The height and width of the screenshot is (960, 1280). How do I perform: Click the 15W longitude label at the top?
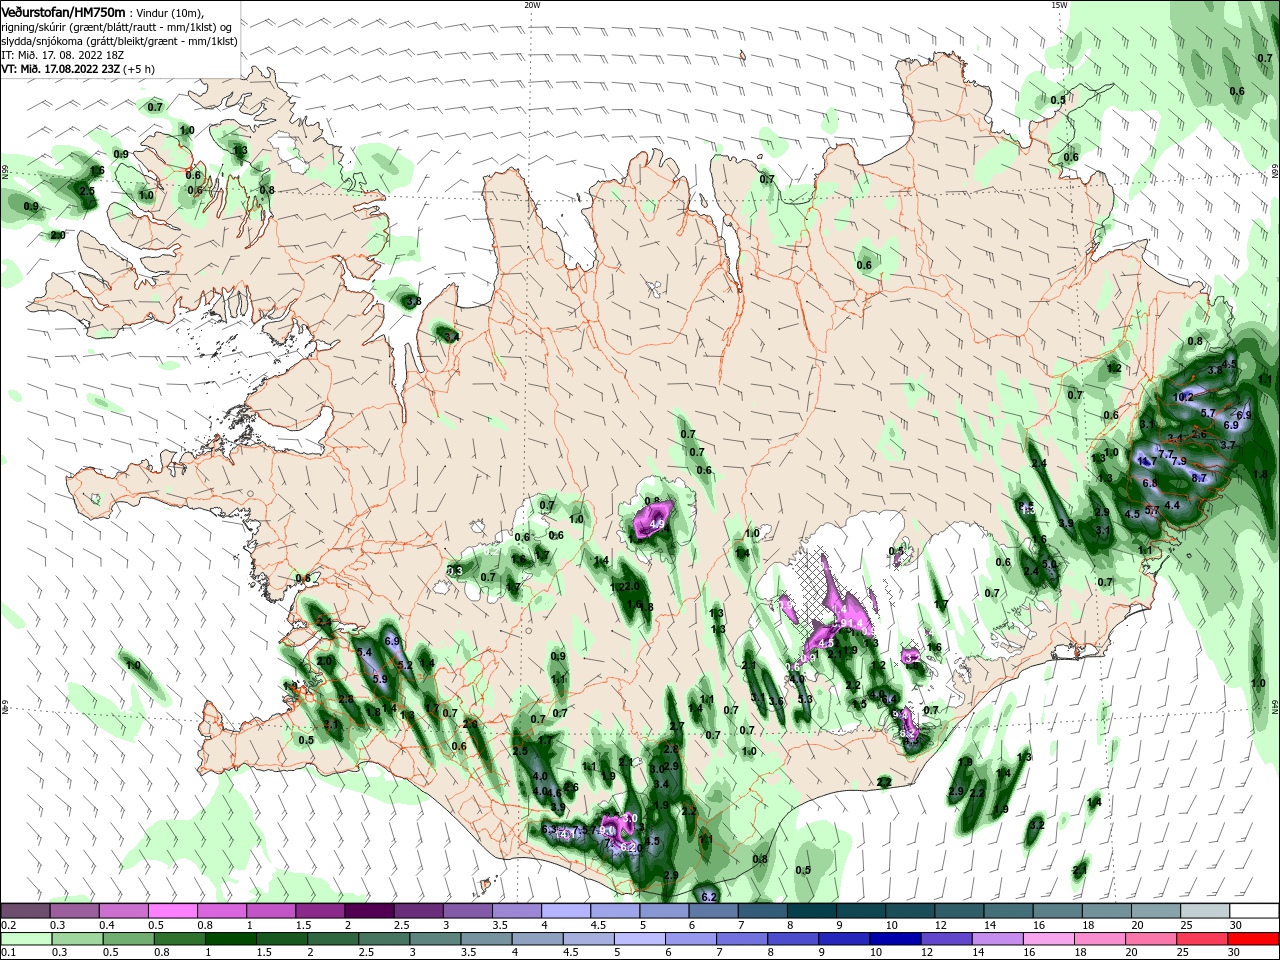tap(1059, 5)
